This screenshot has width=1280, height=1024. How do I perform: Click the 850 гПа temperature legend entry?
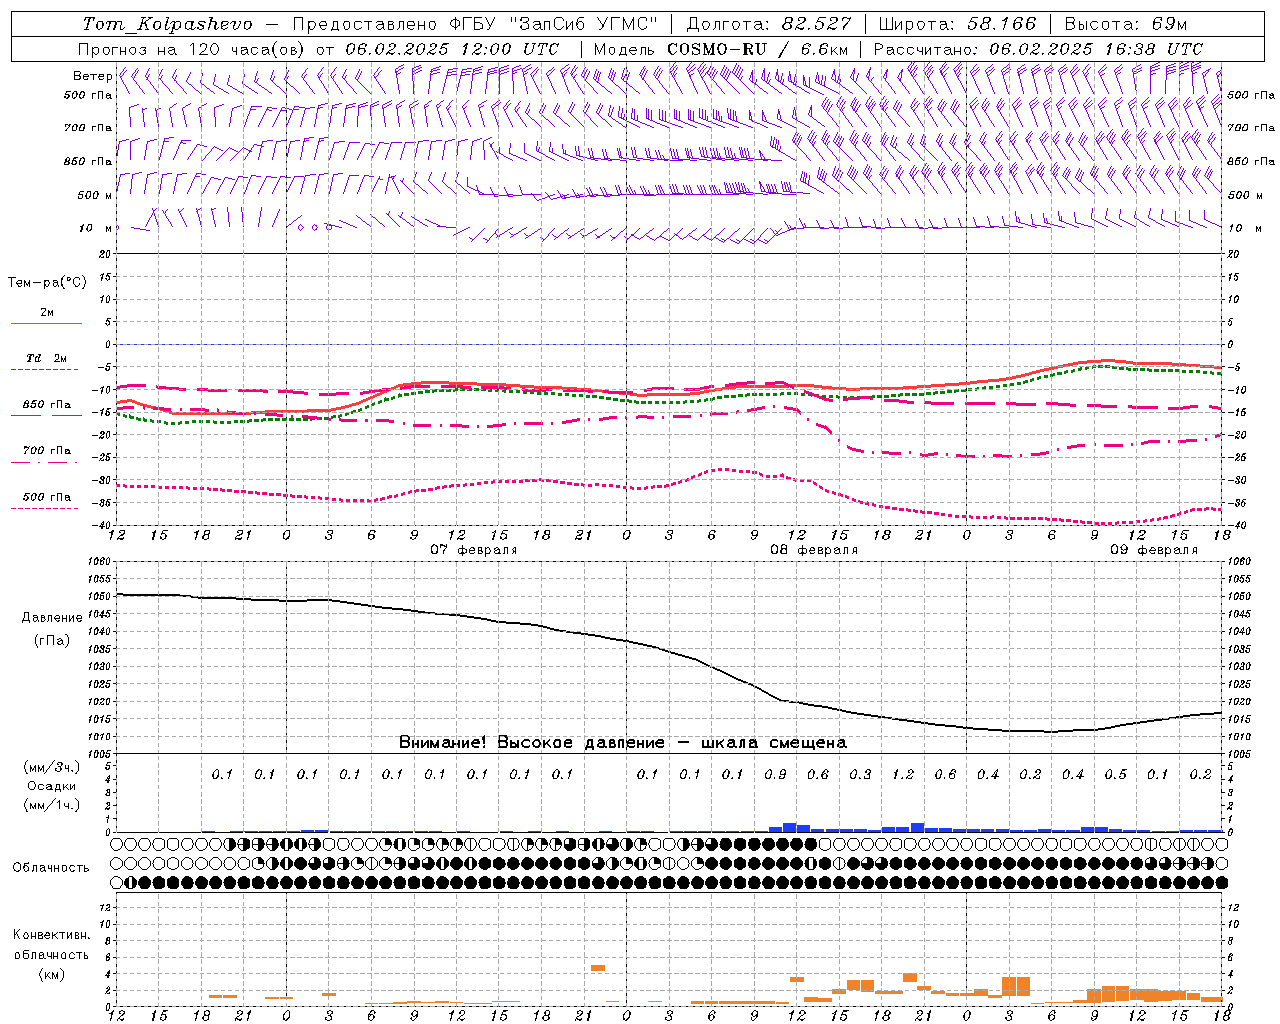pos(47,406)
